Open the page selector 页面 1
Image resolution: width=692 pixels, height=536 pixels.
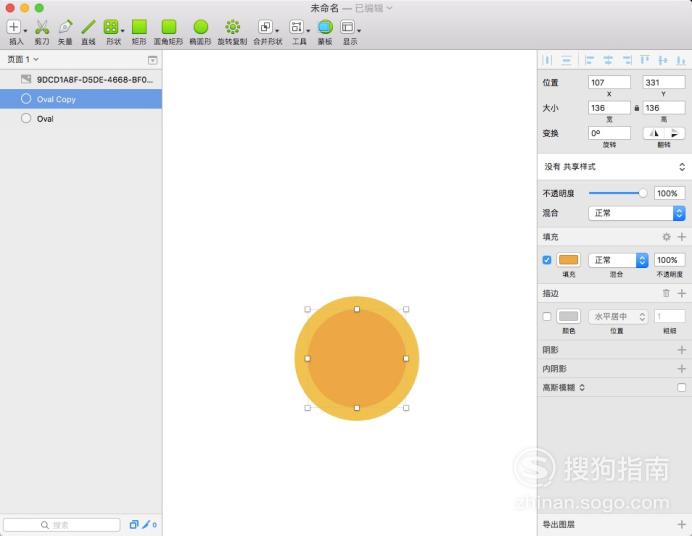point(23,59)
